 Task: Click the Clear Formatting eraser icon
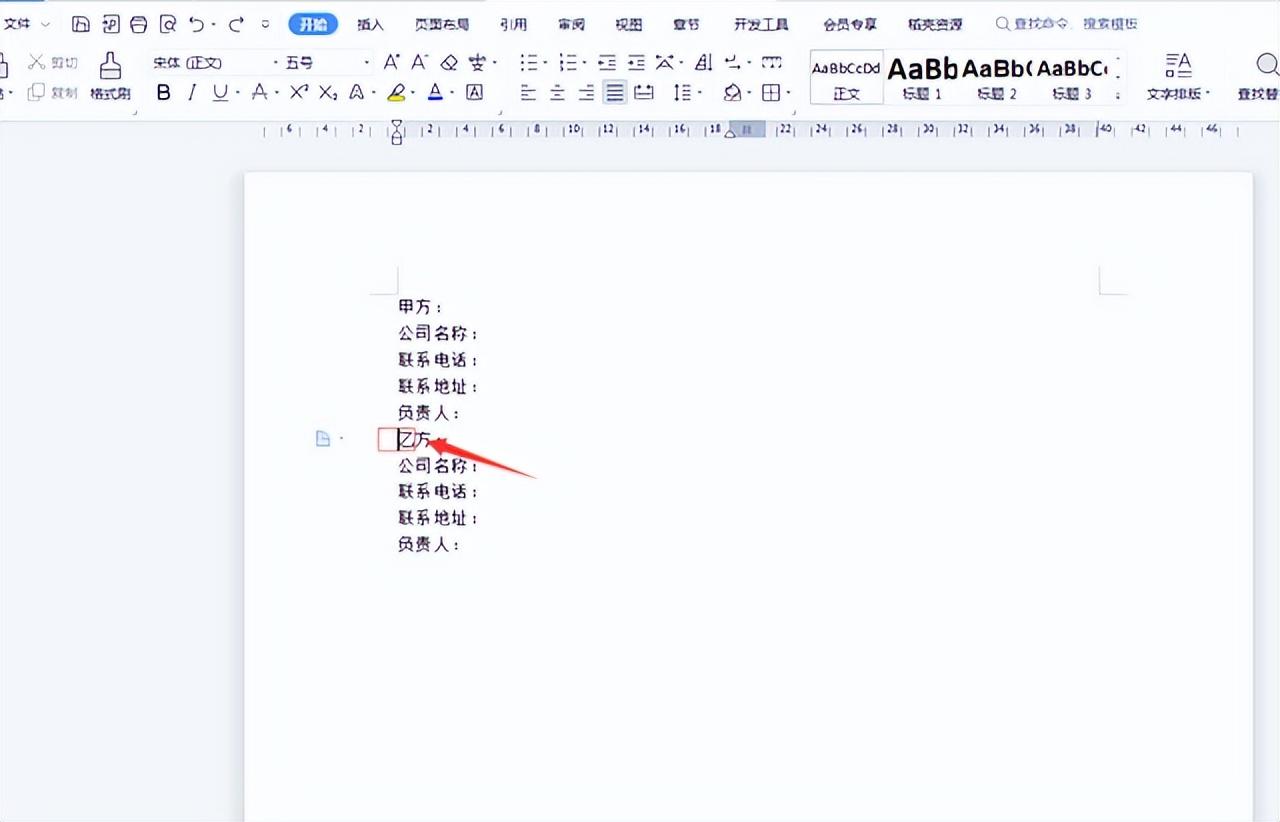pyautogui.click(x=449, y=63)
